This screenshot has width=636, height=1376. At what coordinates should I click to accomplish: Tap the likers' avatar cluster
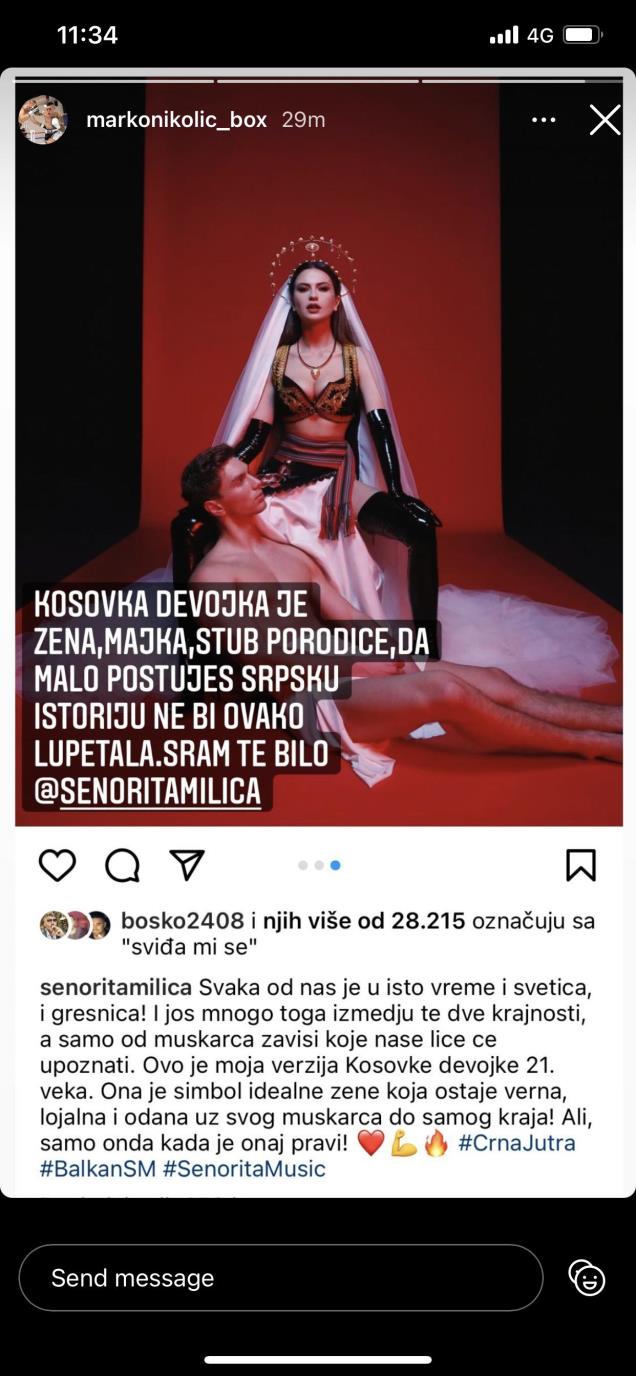[75, 925]
